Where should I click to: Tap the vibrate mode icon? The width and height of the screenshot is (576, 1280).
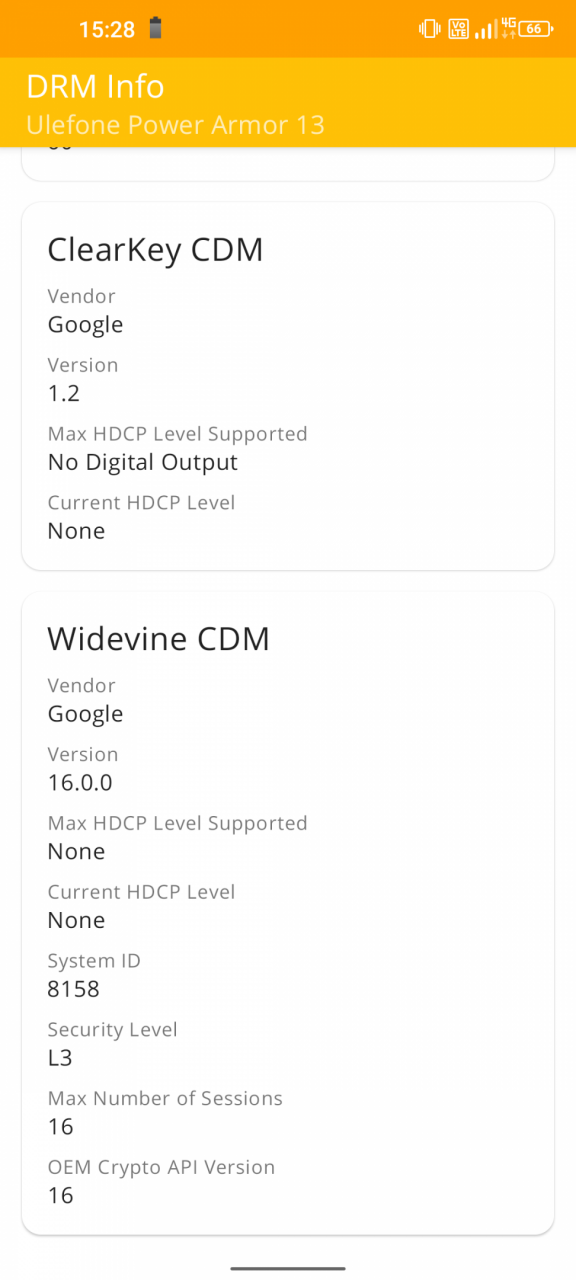click(x=430, y=29)
